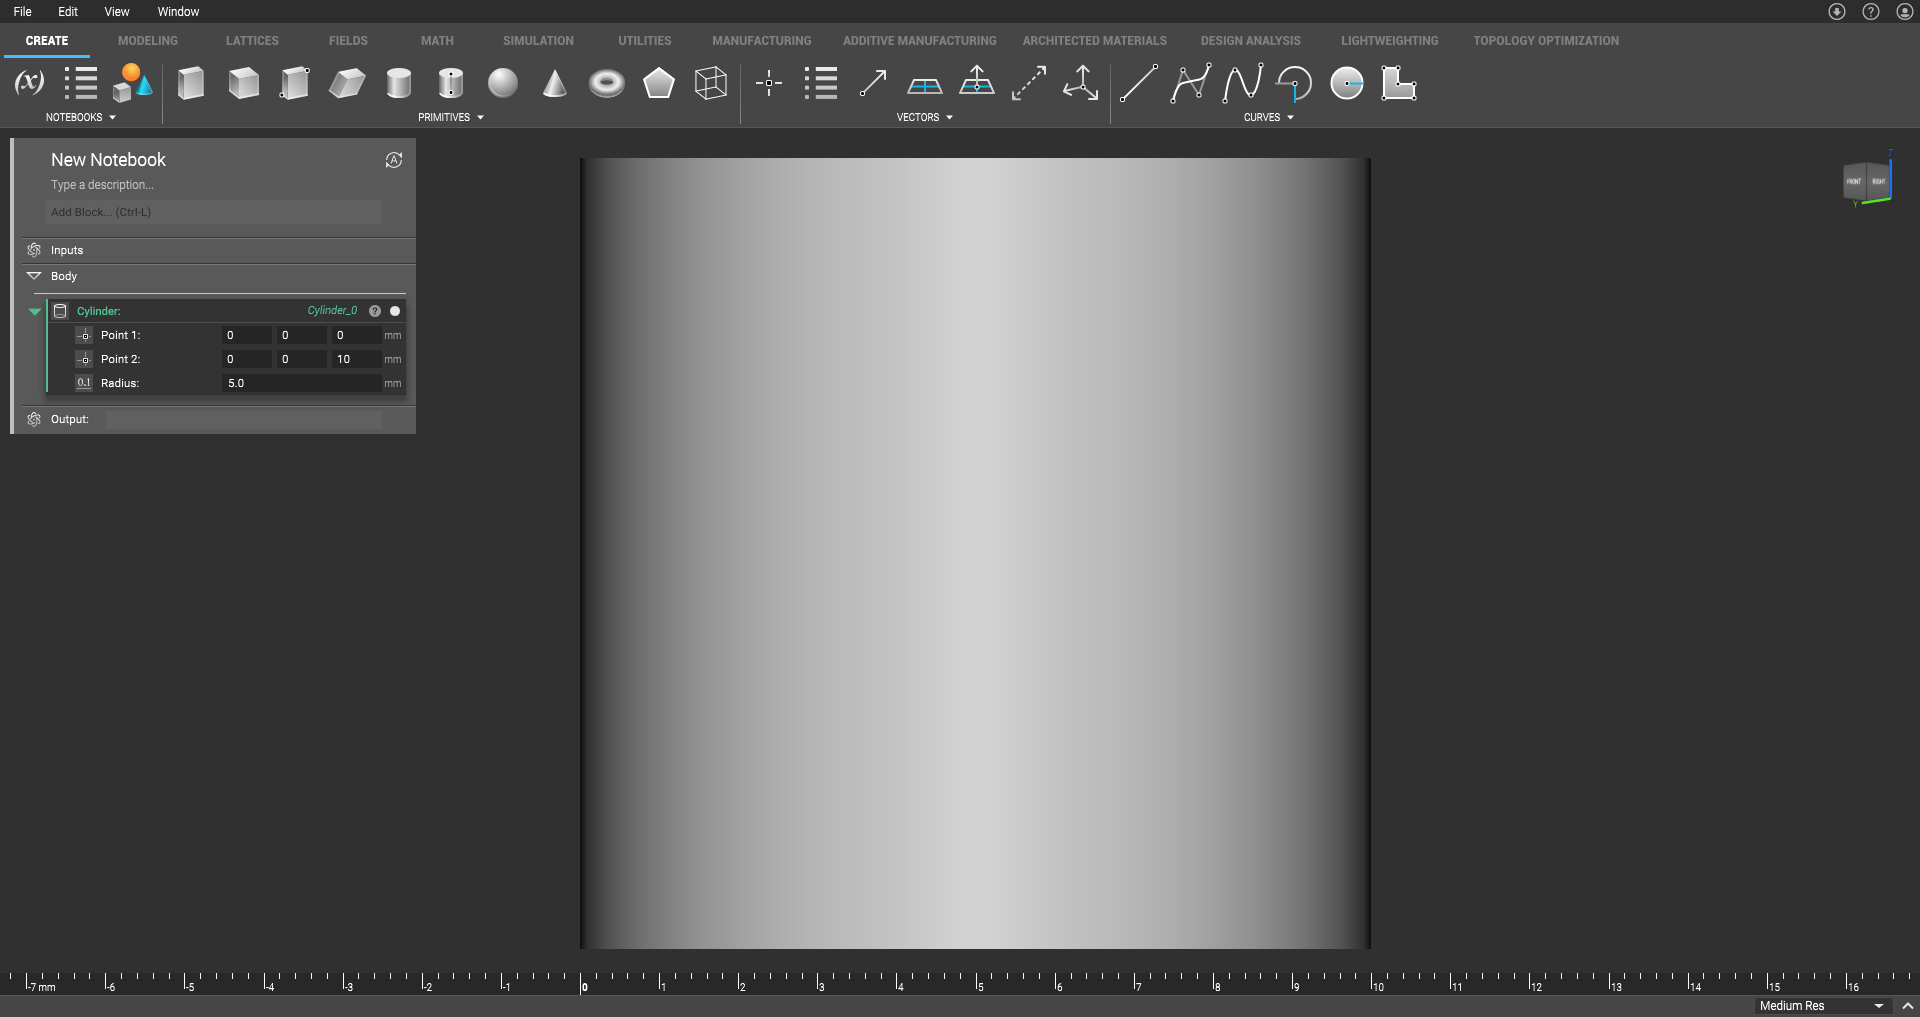Switch to the LIGHTWEIGHTING tab

tap(1390, 41)
